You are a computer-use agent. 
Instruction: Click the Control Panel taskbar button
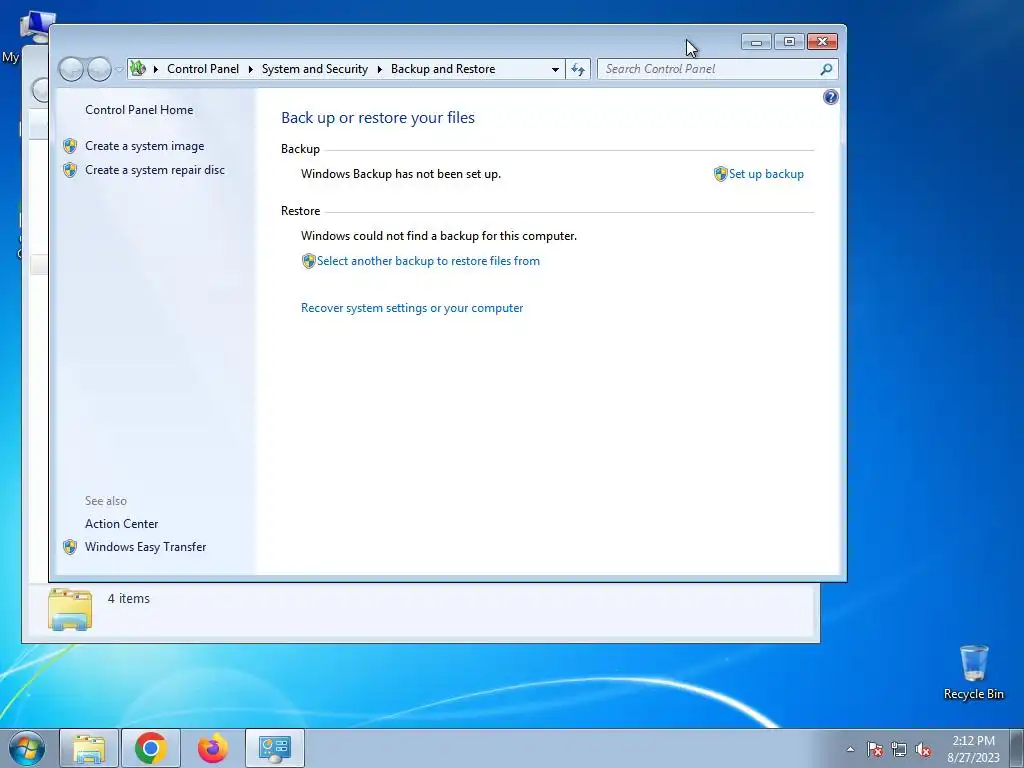click(275, 748)
